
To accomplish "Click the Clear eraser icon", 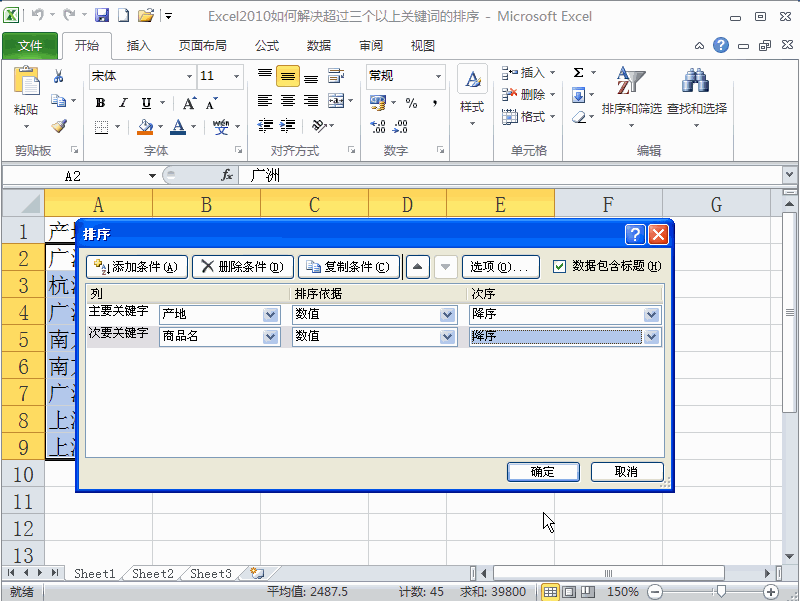I will (579, 117).
